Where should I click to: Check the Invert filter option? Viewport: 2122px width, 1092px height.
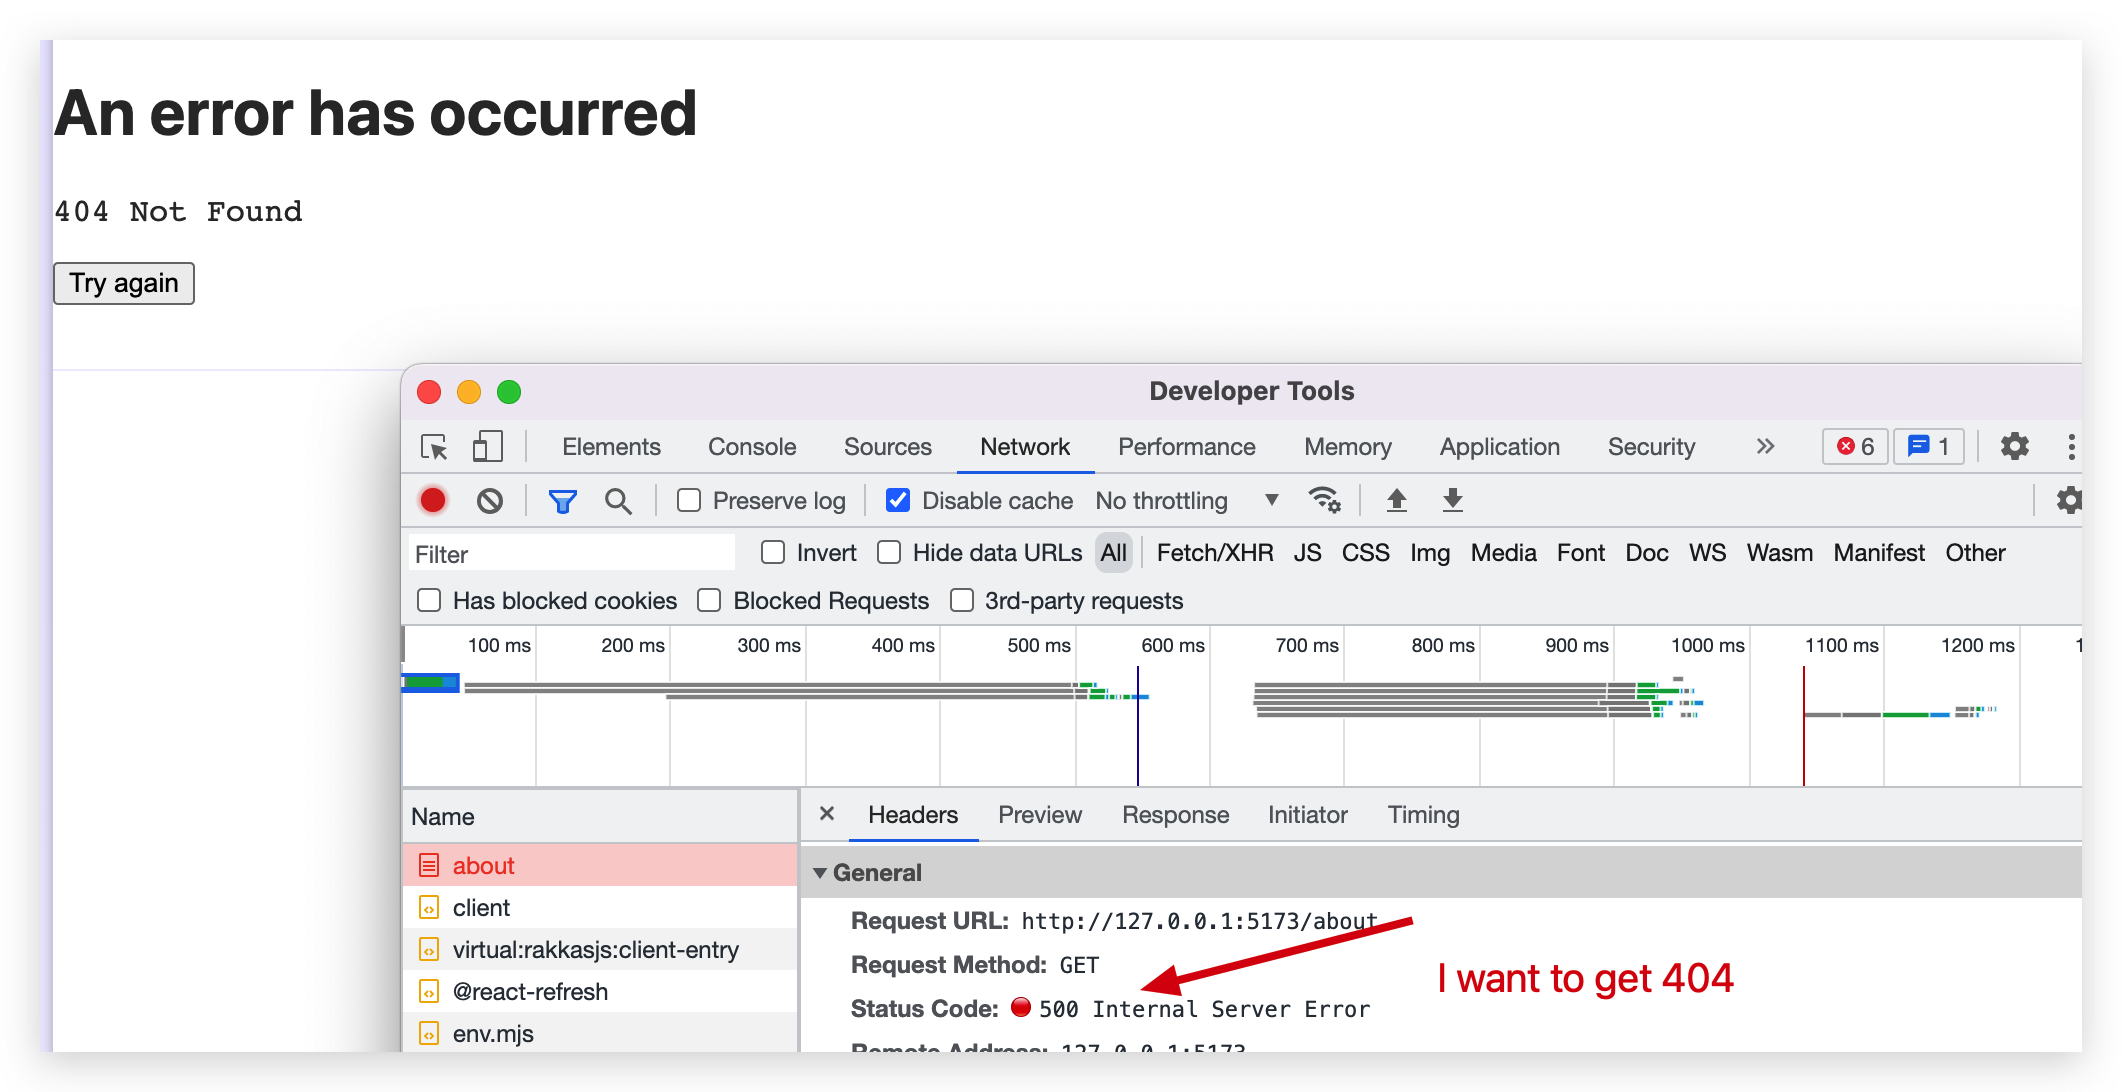(x=772, y=552)
